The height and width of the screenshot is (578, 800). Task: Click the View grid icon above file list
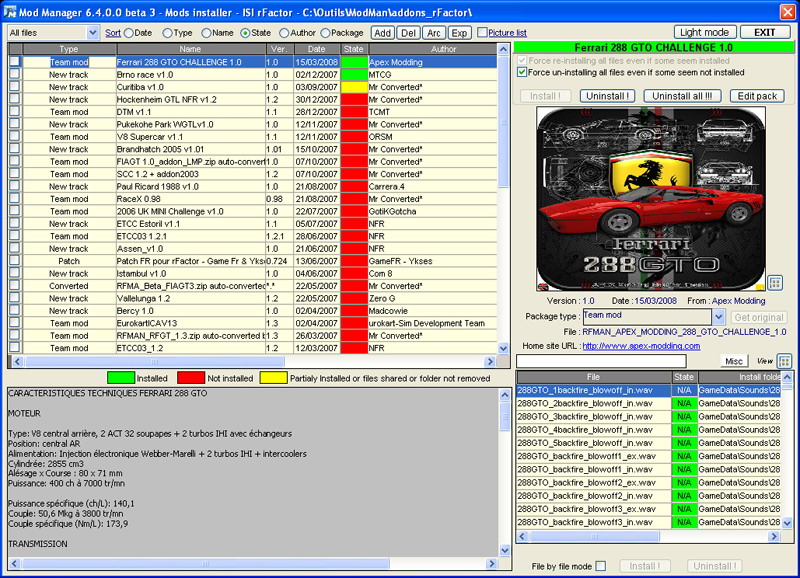(x=784, y=360)
